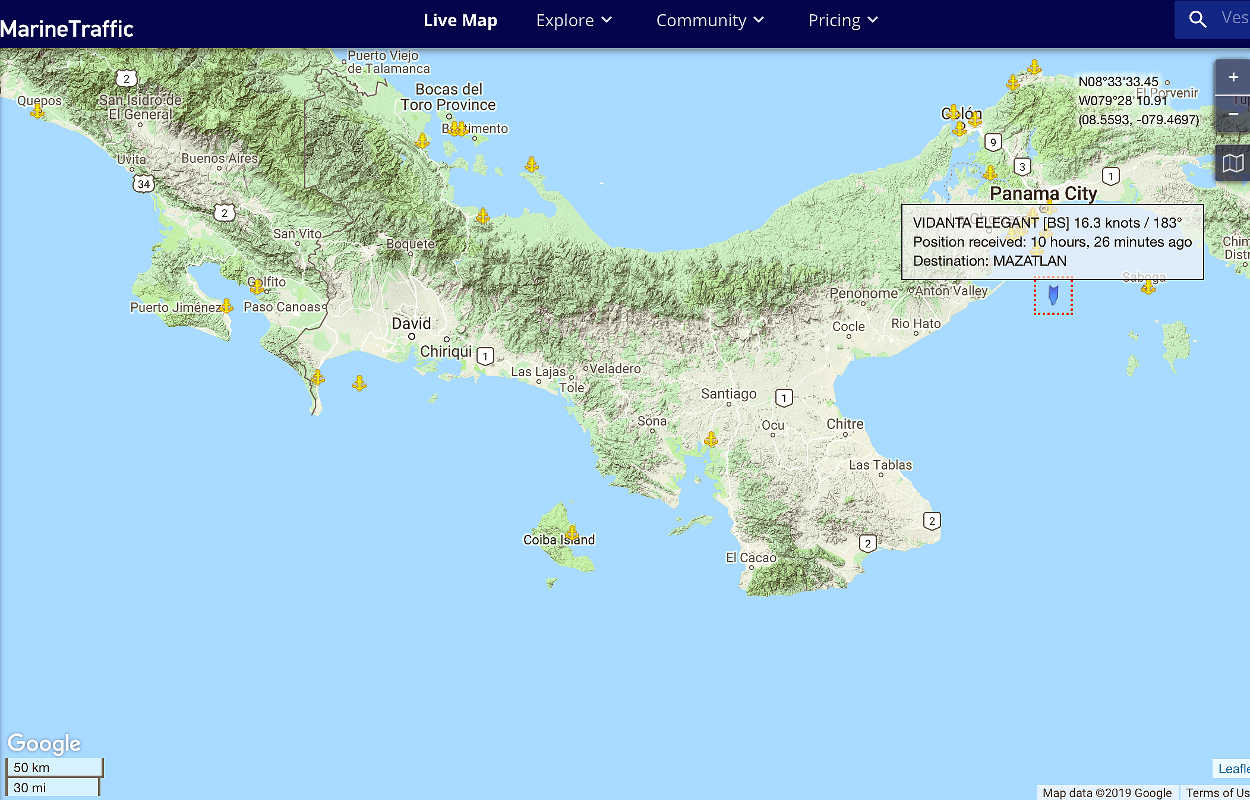Zoom out with the minus button
Image resolution: width=1250 pixels, height=800 pixels.
point(1233,116)
